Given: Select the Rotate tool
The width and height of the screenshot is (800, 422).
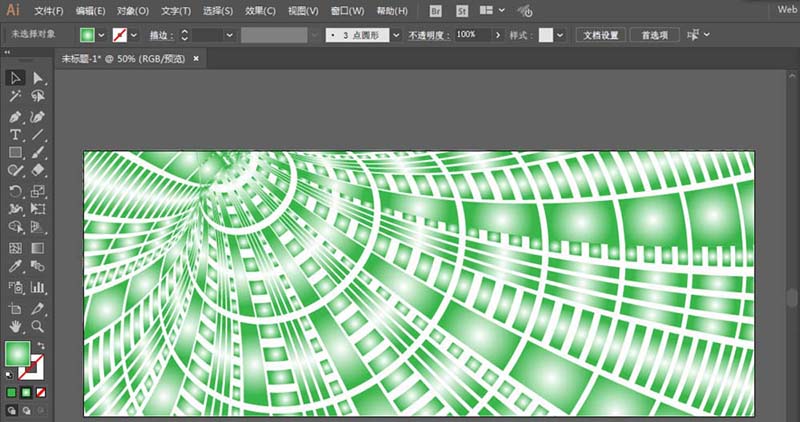Looking at the screenshot, I should tap(15, 191).
